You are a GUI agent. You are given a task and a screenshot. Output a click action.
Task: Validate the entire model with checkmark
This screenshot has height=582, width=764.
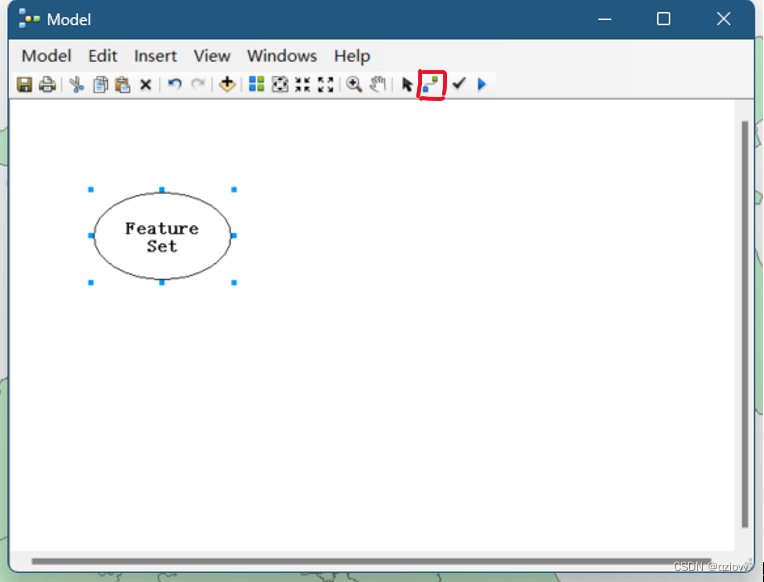tap(459, 83)
